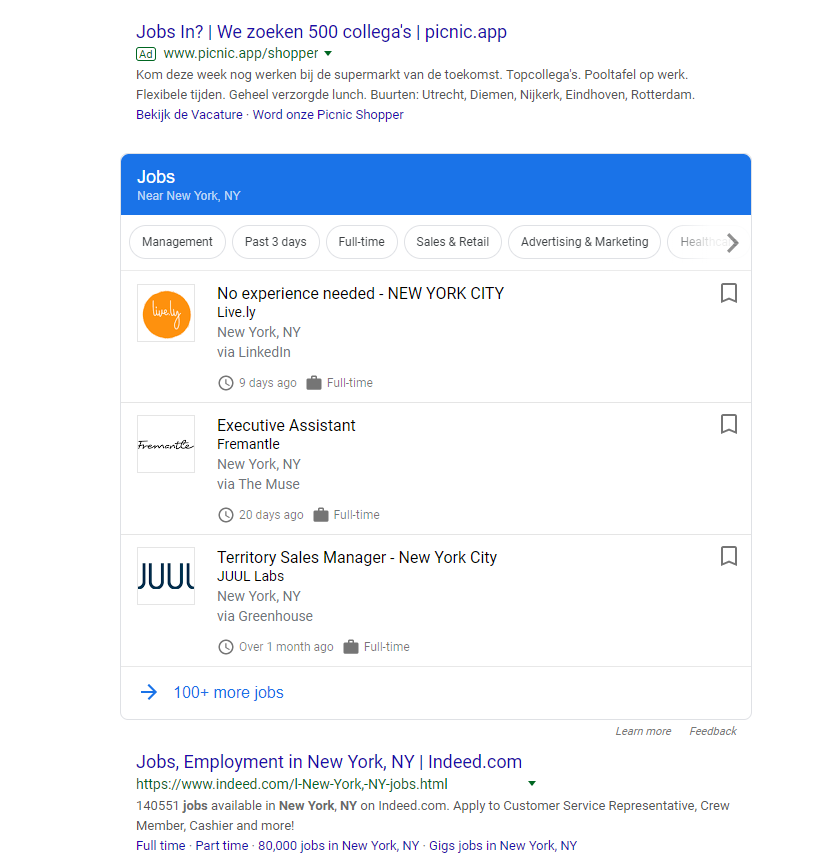Open Word onze Picnic Shopper link
This screenshot has width=832, height=865.
point(328,115)
